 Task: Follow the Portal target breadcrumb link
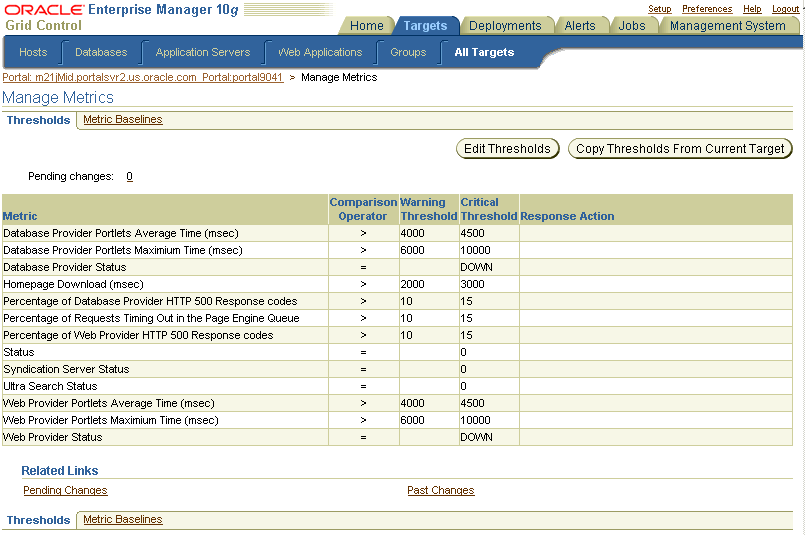click(143, 78)
